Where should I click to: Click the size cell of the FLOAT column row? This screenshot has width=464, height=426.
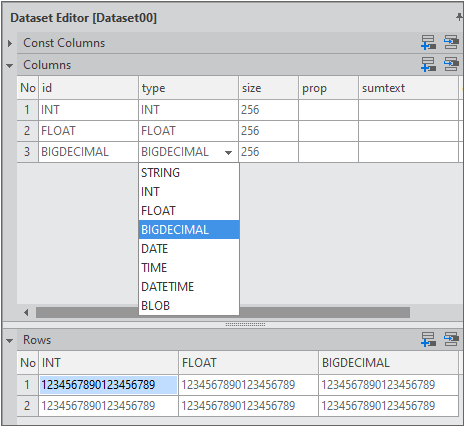point(268,131)
